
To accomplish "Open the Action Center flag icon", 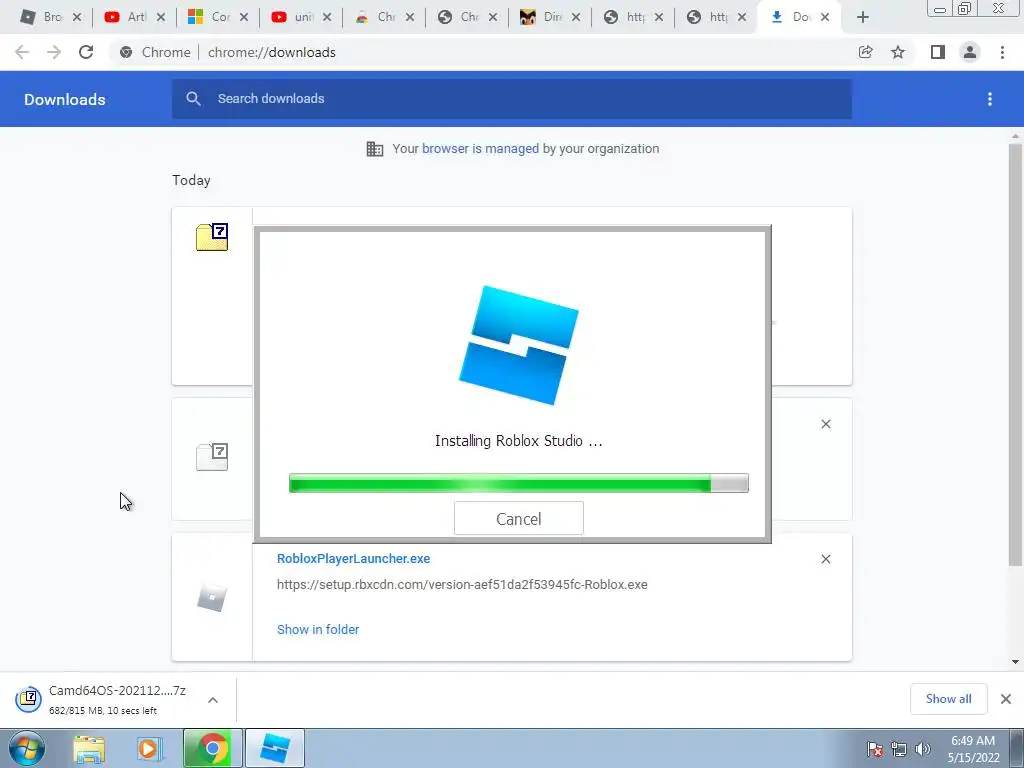I will click(875, 749).
